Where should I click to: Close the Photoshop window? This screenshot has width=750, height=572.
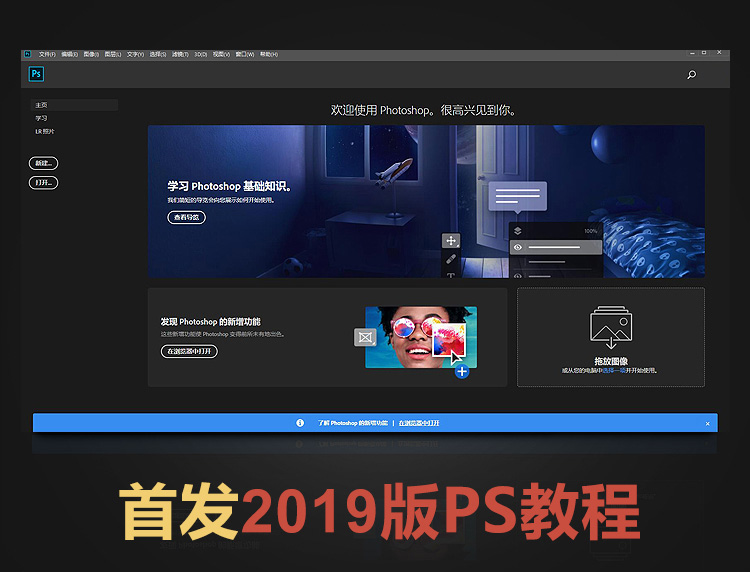[x=719, y=53]
